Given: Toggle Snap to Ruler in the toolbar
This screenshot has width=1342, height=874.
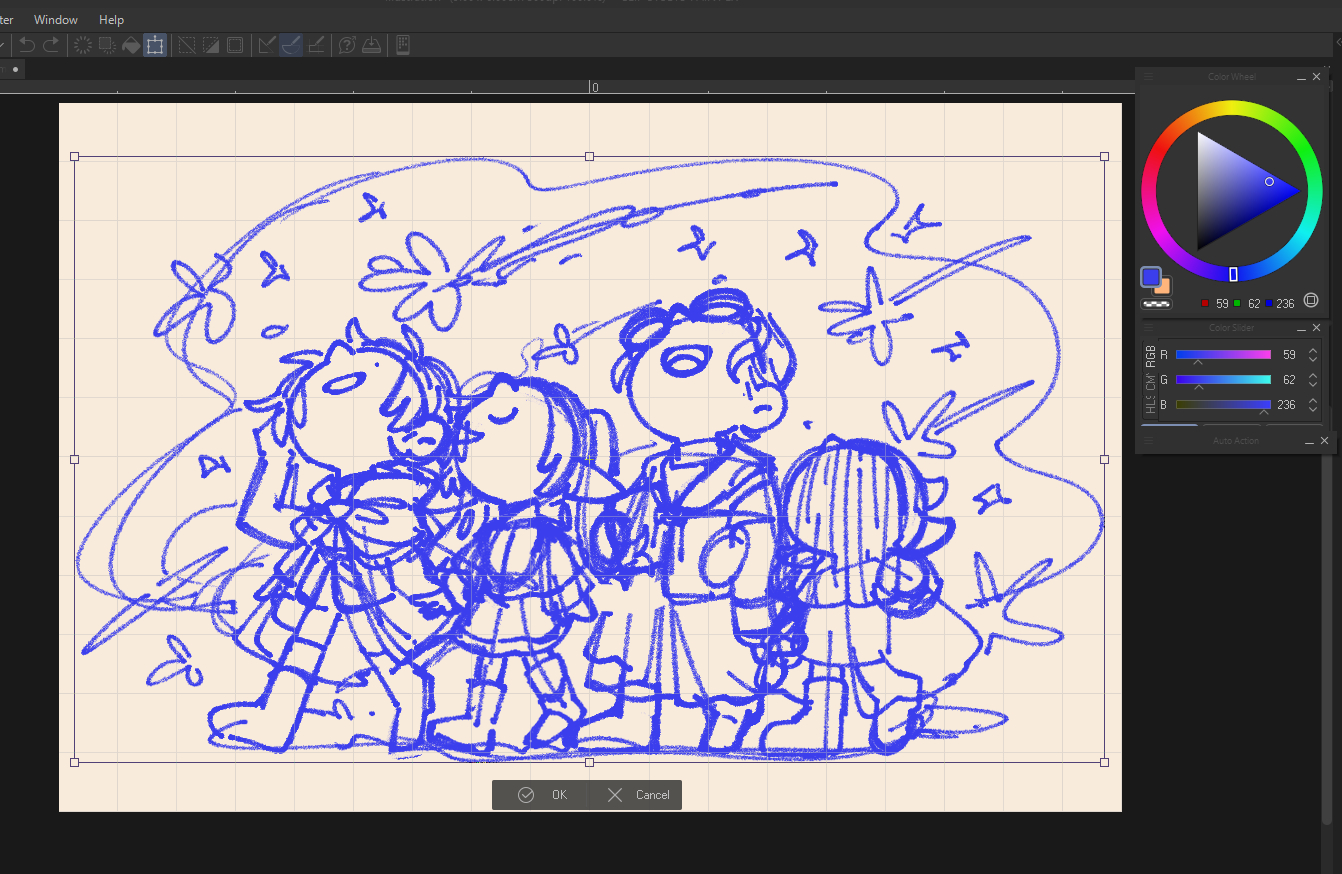Looking at the screenshot, I should click(266, 45).
